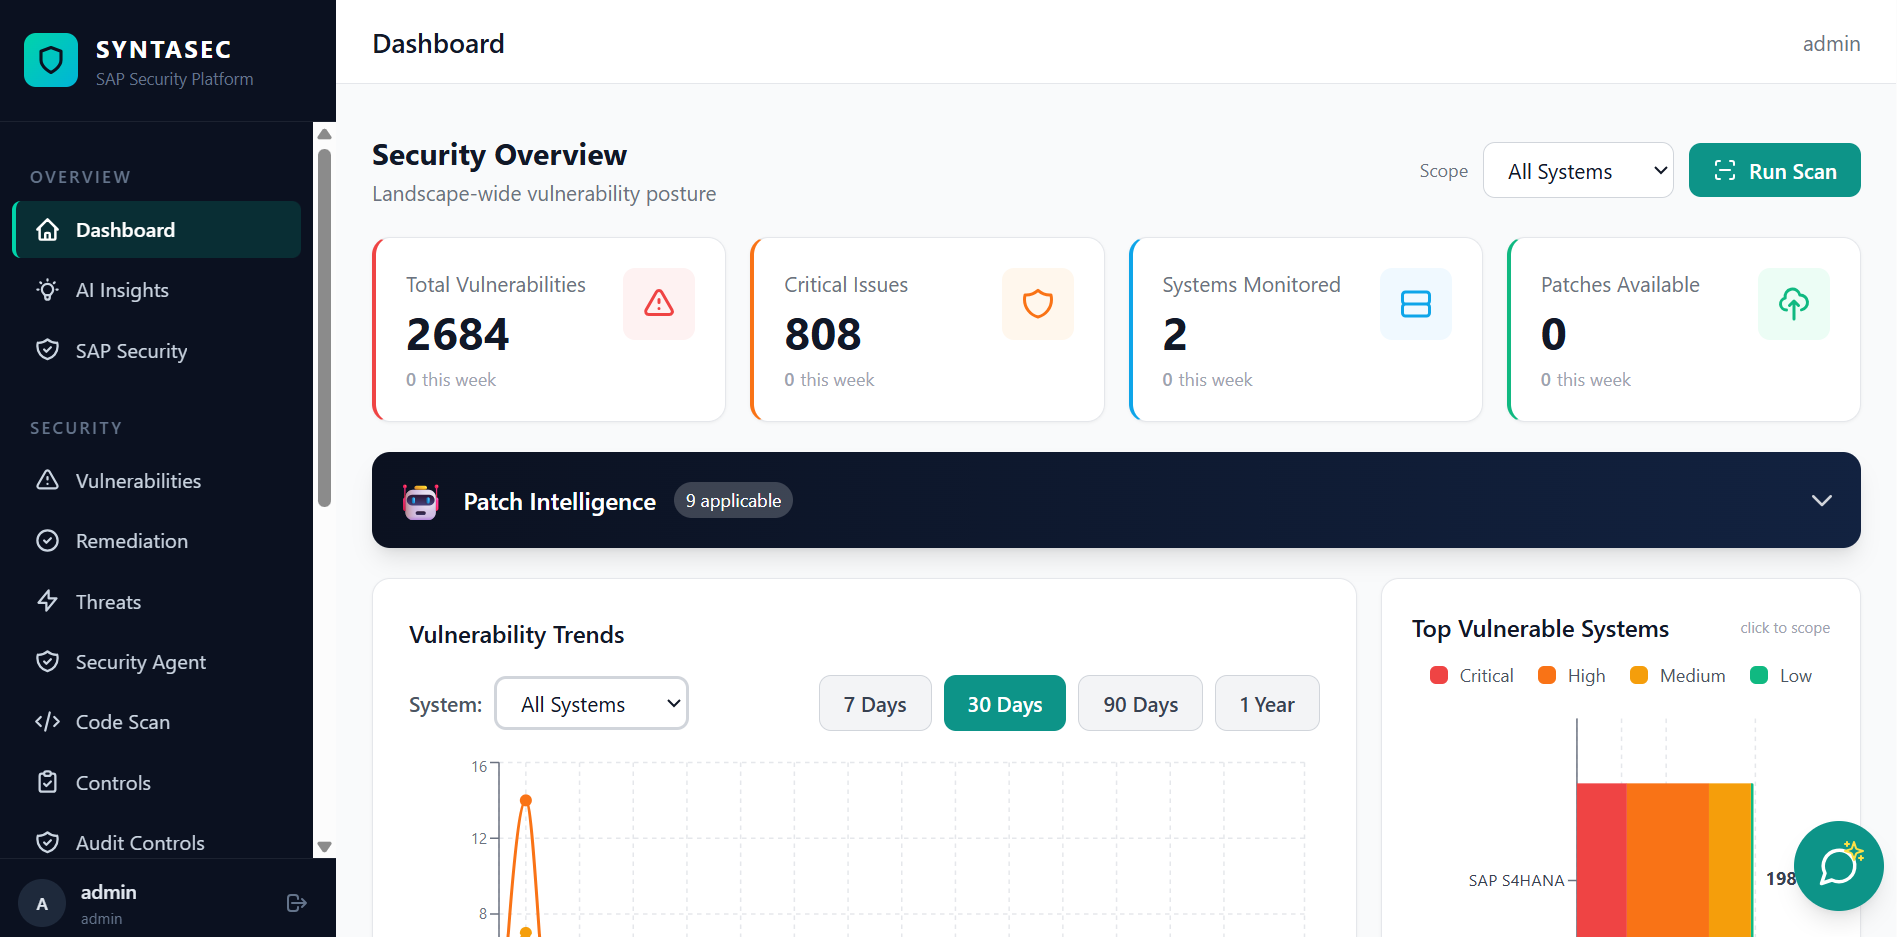1897x937 pixels.
Task: Click the SAP S4HANA bar in chart
Action: pos(1665,860)
